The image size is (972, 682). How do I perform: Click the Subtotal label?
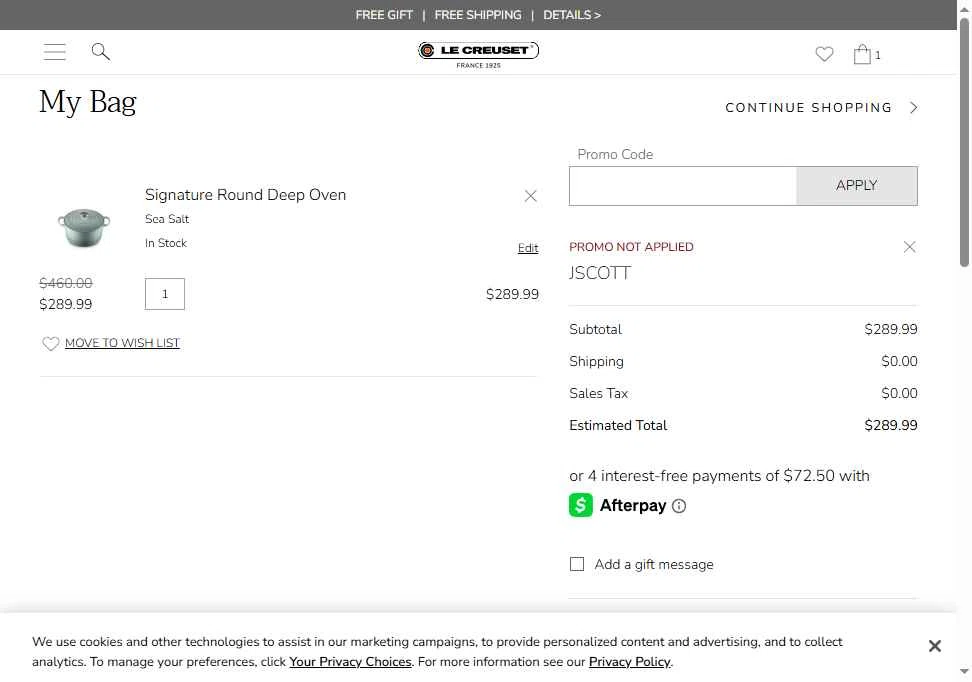click(595, 329)
